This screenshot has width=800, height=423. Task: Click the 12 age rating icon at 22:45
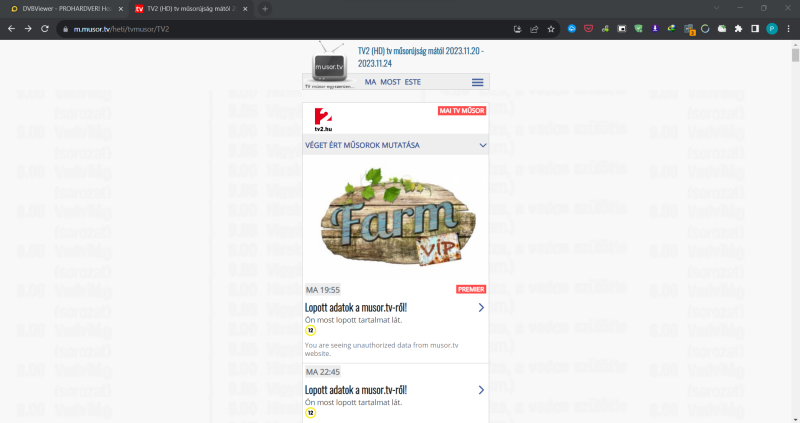click(x=310, y=413)
